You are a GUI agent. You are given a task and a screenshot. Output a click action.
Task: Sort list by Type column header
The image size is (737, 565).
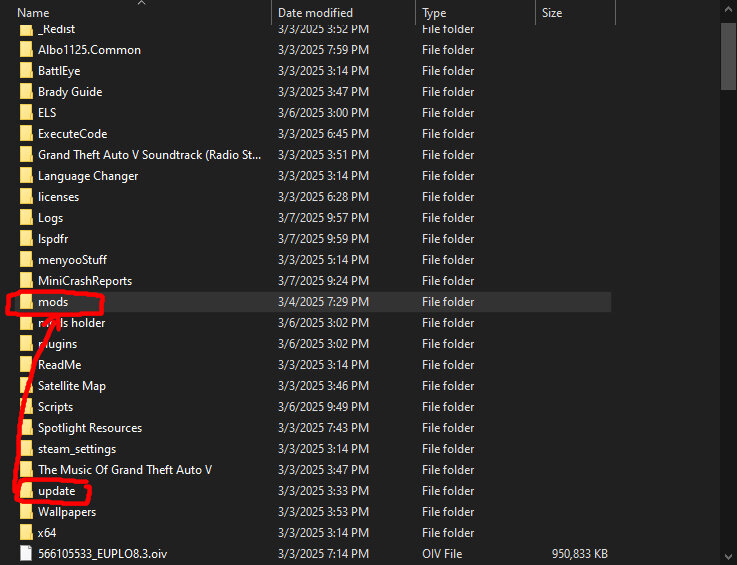(x=434, y=13)
